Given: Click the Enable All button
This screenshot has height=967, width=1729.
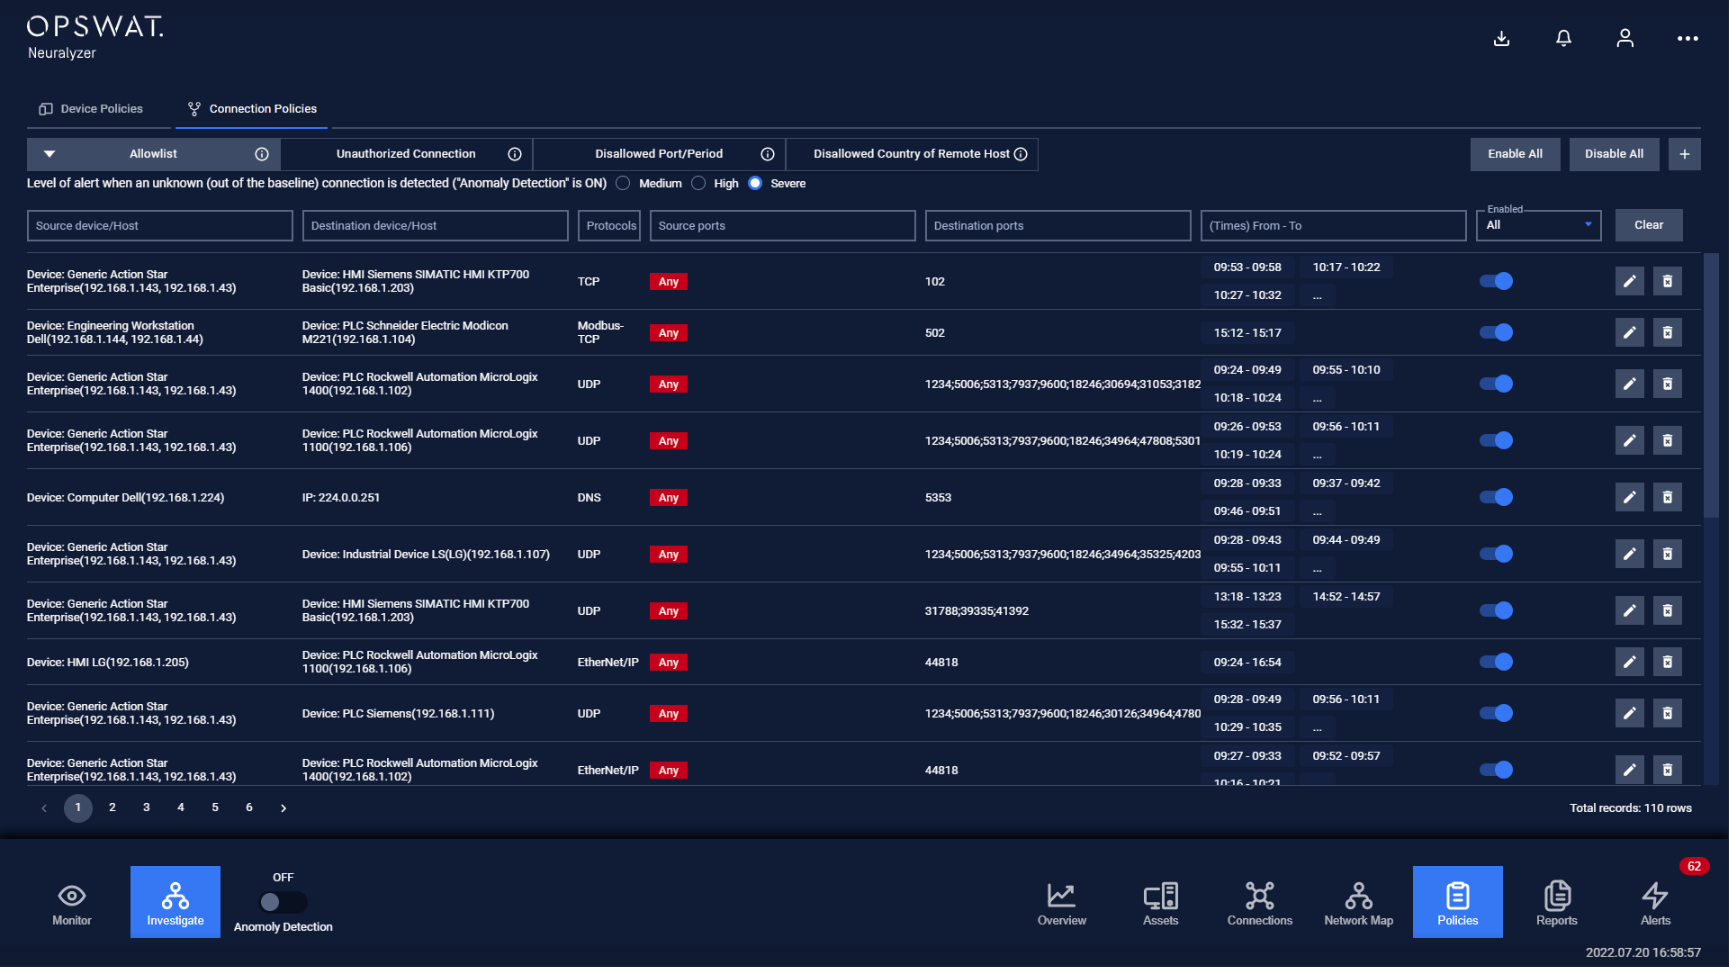Looking at the screenshot, I should pyautogui.click(x=1515, y=154).
